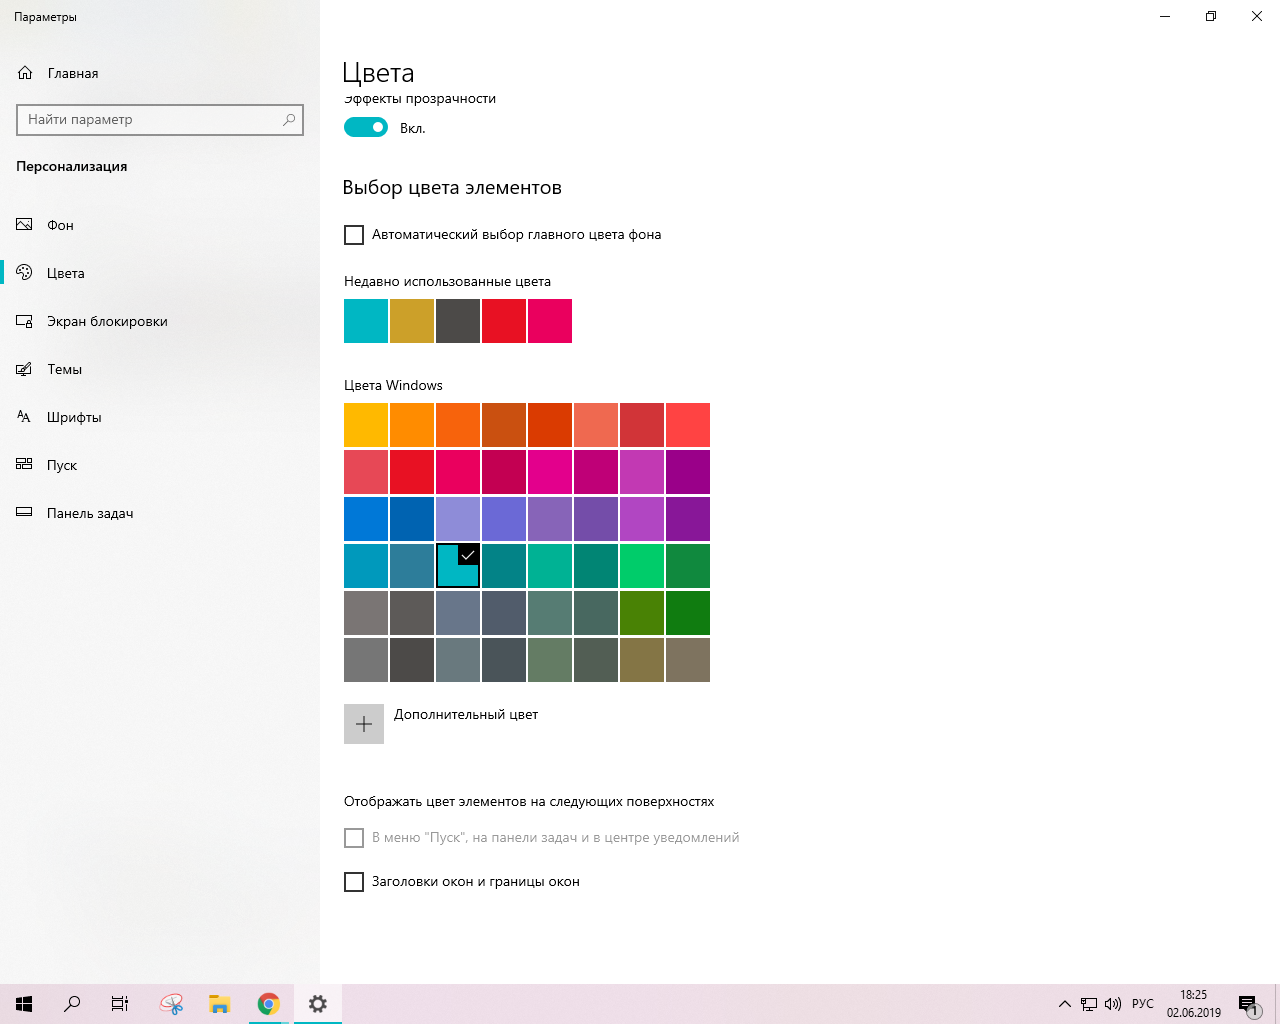The height and width of the screenshot is (1024, 1280).
Task: Check Заголовки окон и границы окон
Action: (354, 882)
